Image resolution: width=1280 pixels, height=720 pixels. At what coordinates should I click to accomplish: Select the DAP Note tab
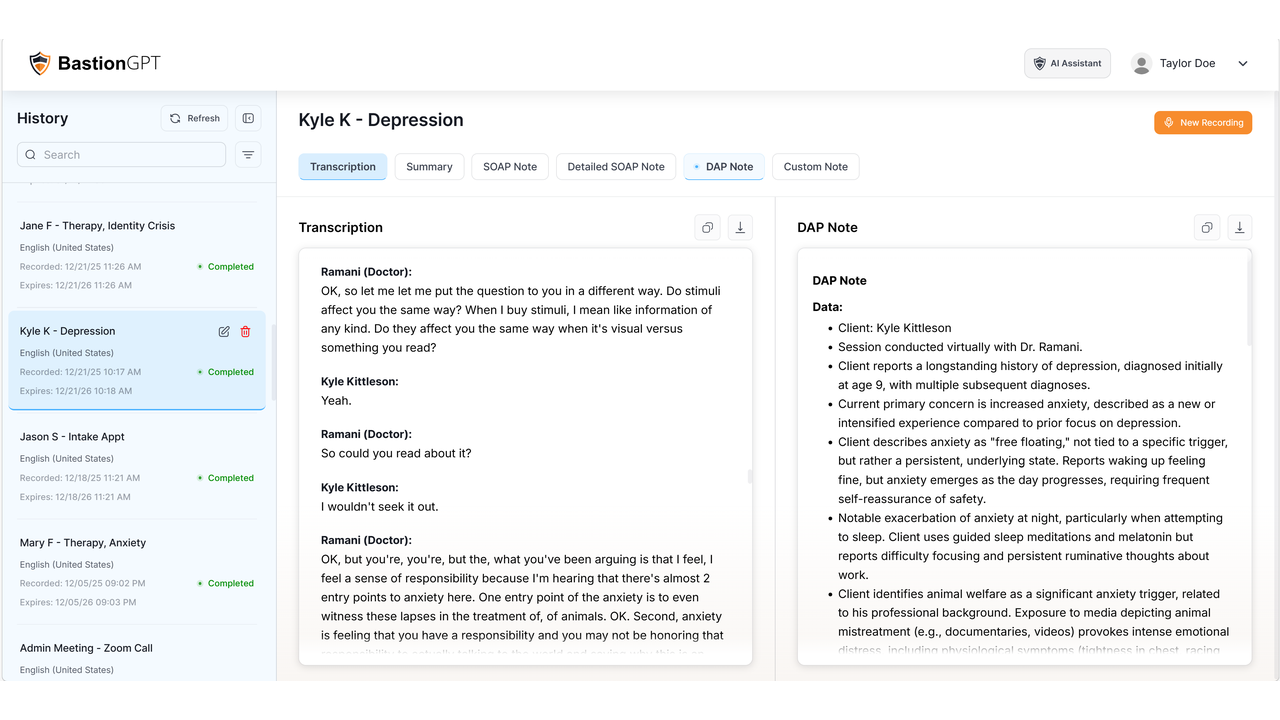click(724, 167)
